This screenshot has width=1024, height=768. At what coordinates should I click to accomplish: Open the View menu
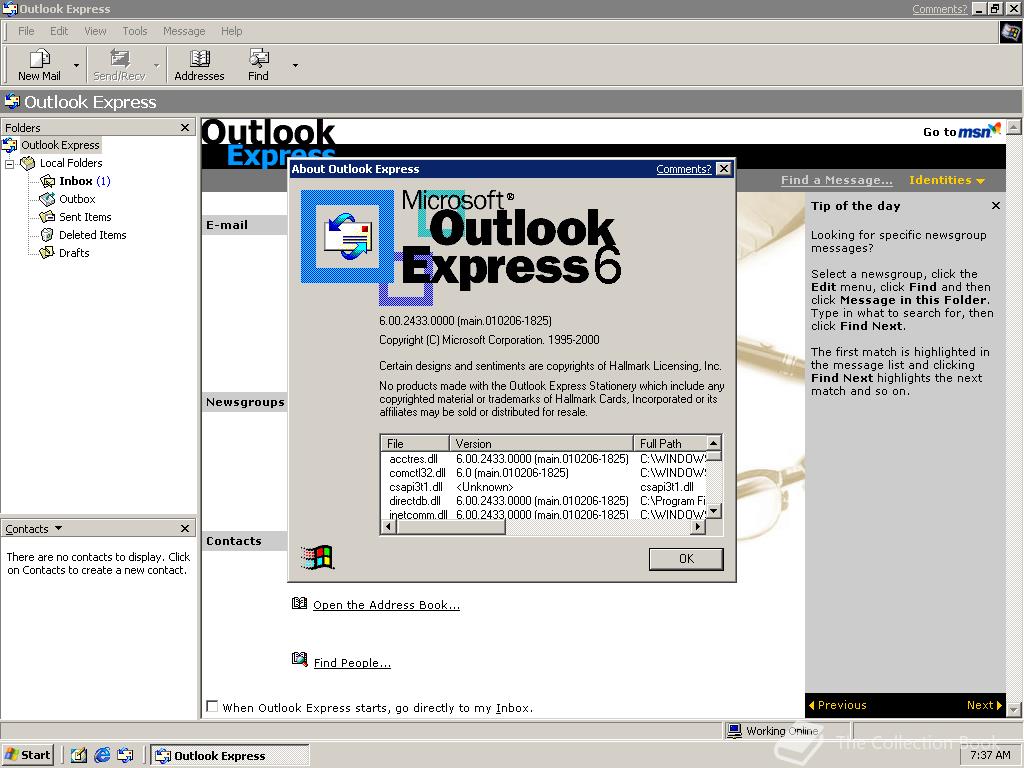[x=95, y=31]
